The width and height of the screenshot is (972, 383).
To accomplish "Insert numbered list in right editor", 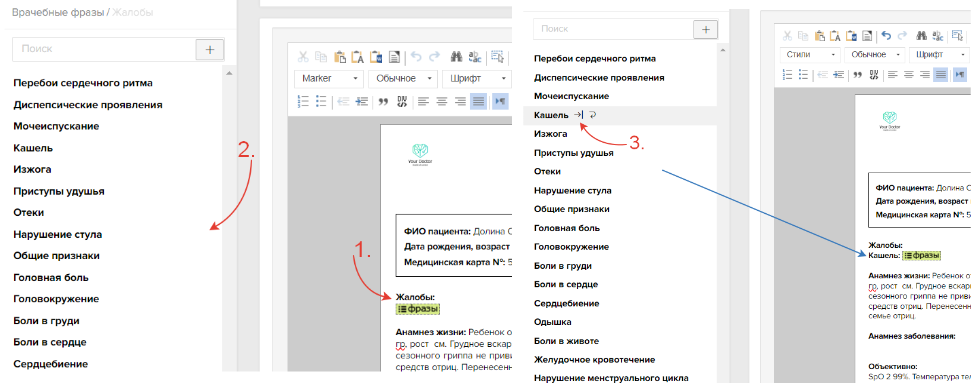I will click(788, 74).
